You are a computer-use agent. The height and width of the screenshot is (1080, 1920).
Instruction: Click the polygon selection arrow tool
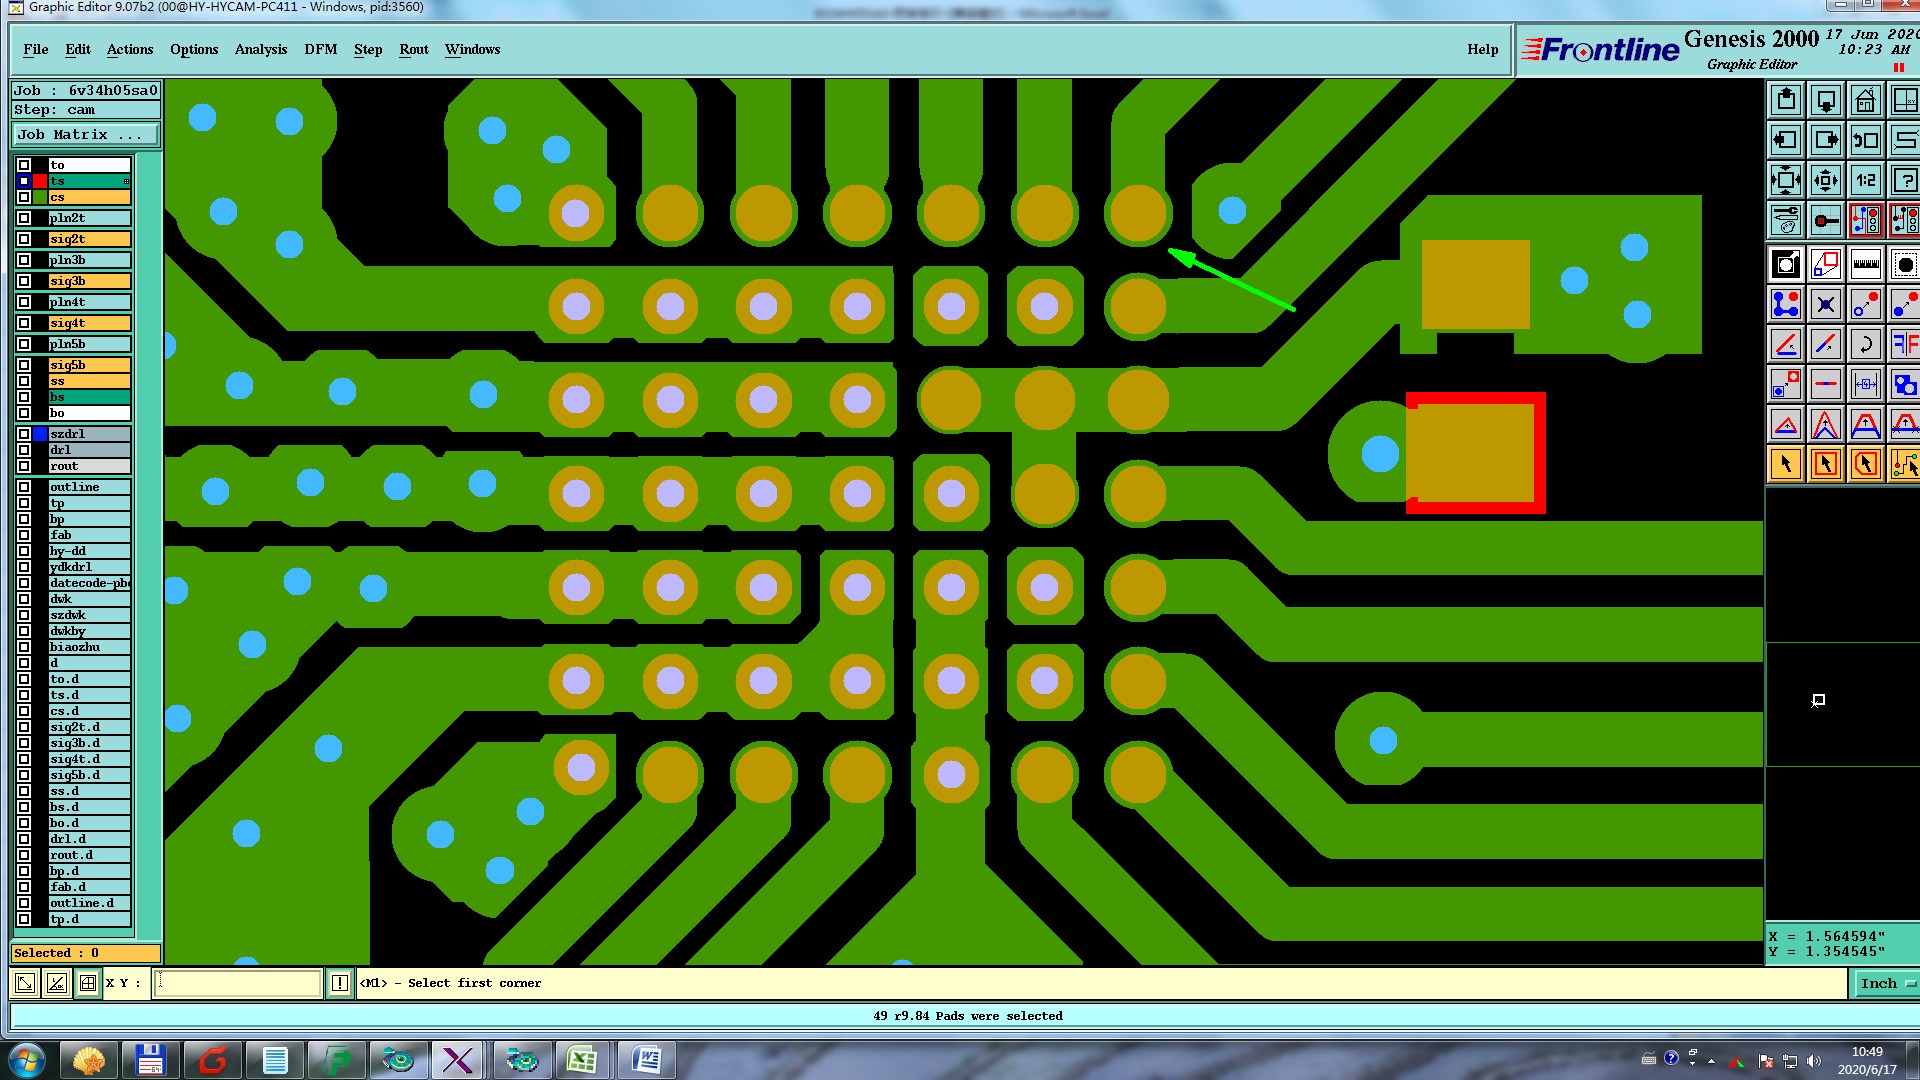tap(1865, 464)
